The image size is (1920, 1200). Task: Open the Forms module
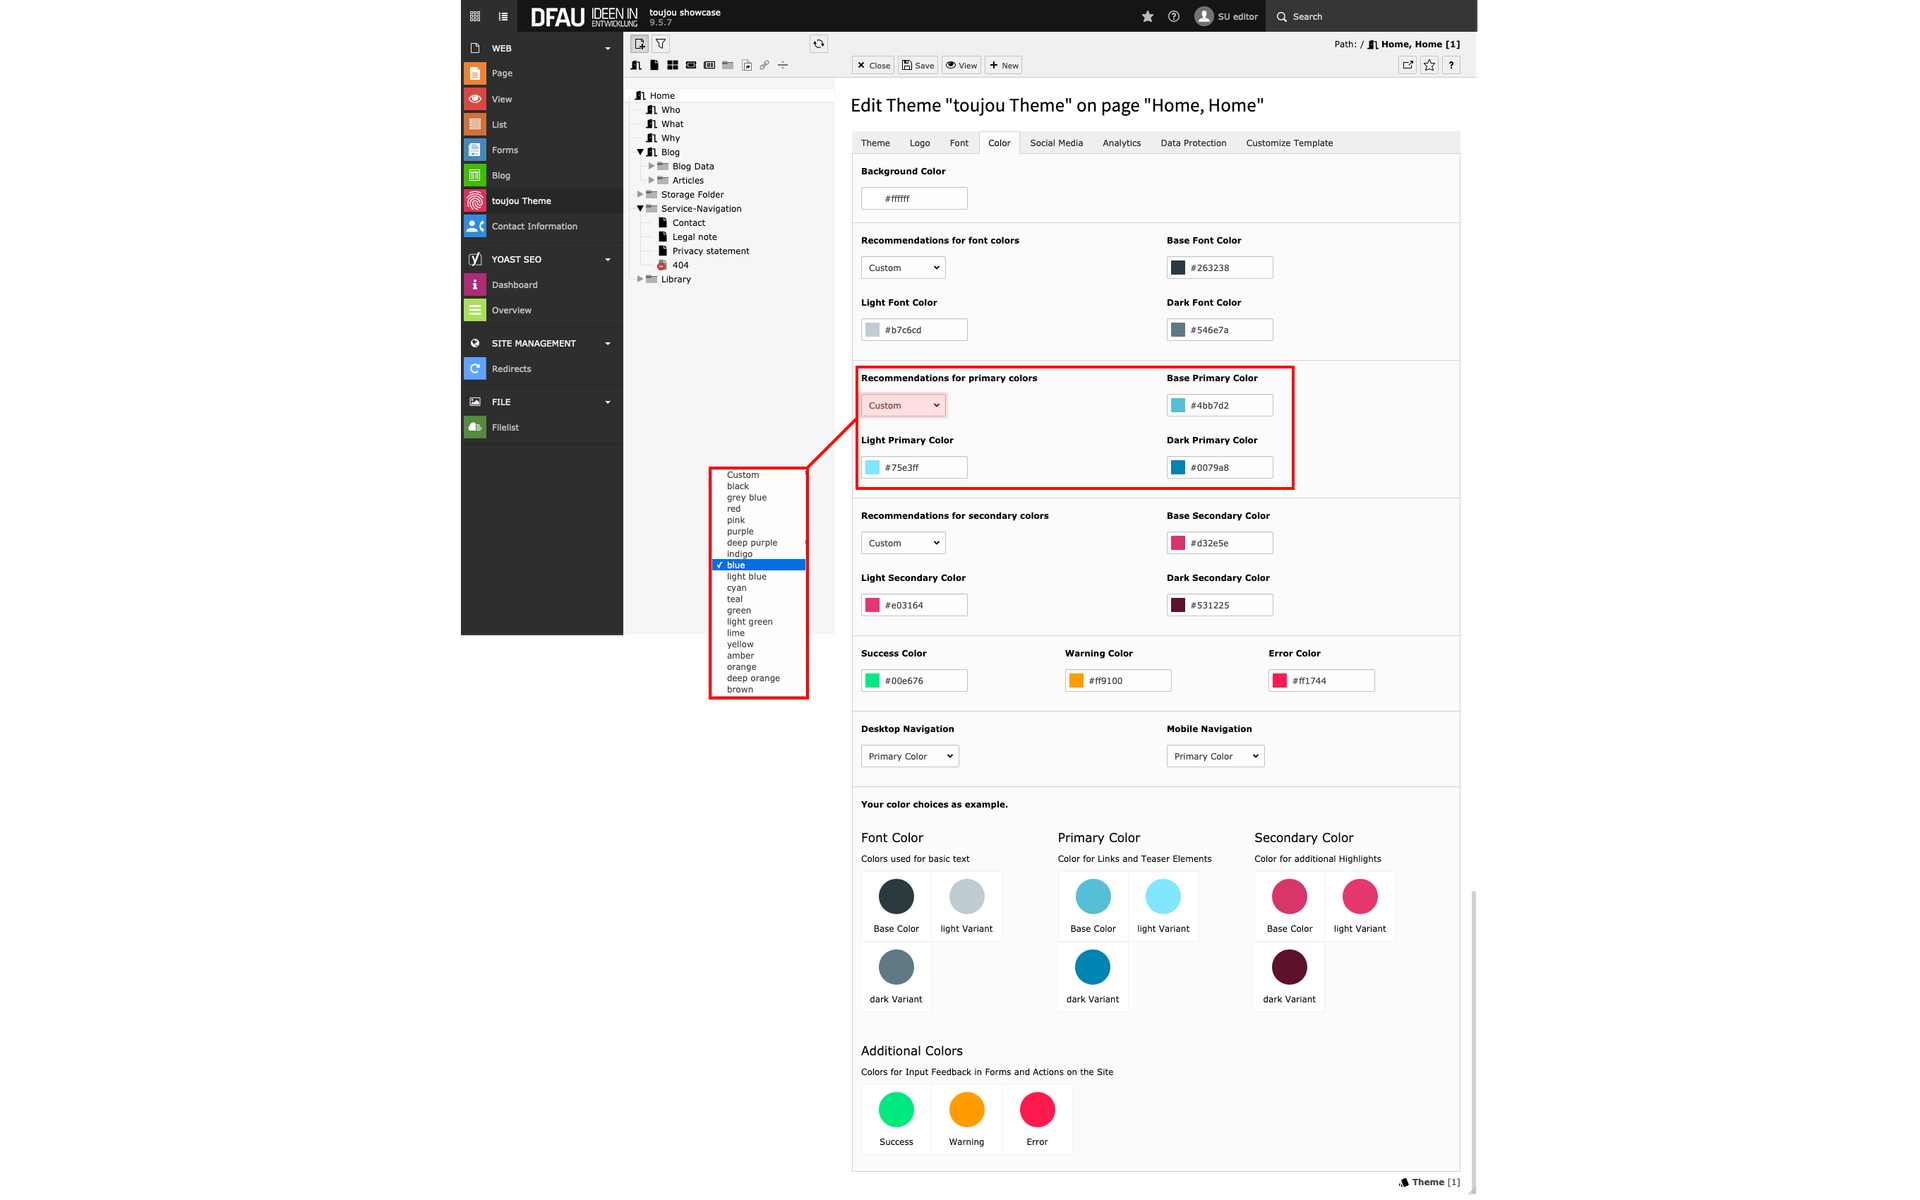tap(542, 150)
